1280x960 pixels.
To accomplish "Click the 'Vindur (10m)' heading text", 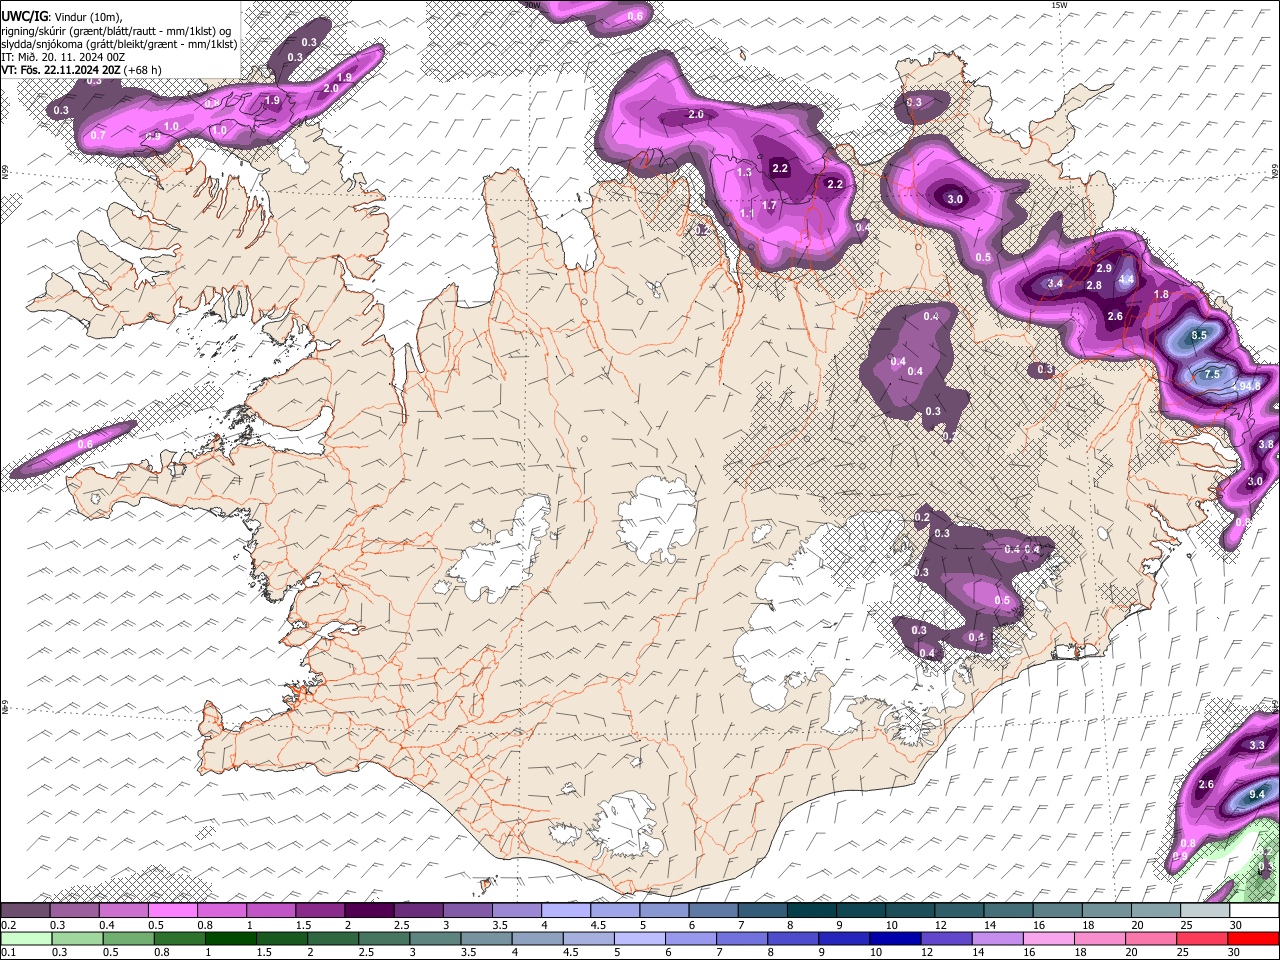I will 86,16.
